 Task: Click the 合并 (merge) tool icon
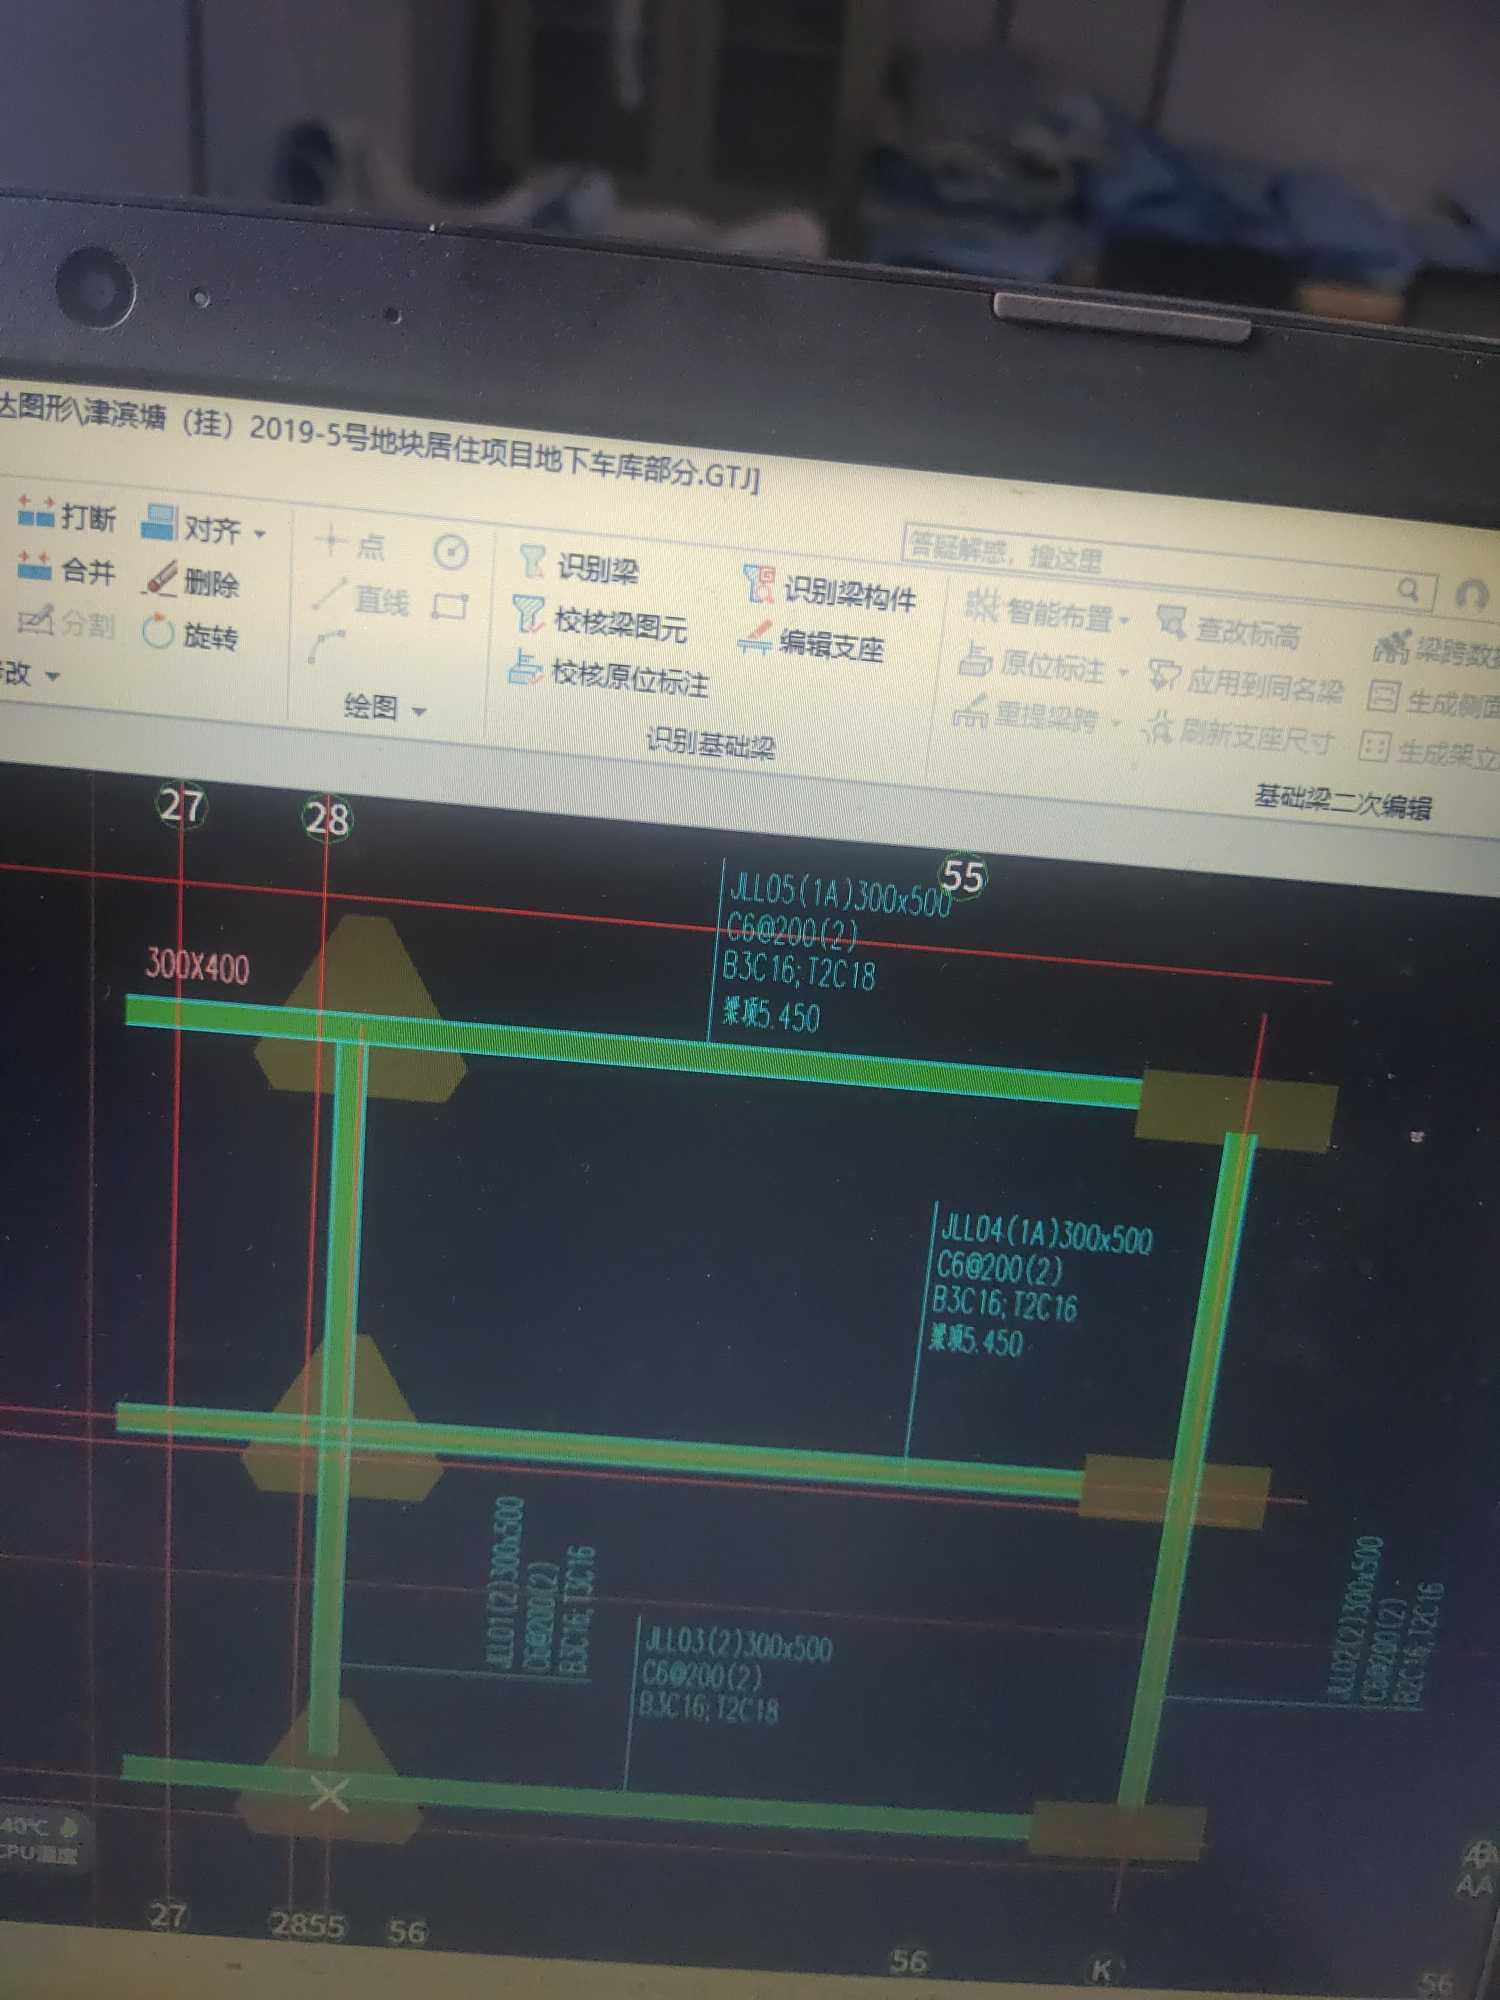pos(34,566)
